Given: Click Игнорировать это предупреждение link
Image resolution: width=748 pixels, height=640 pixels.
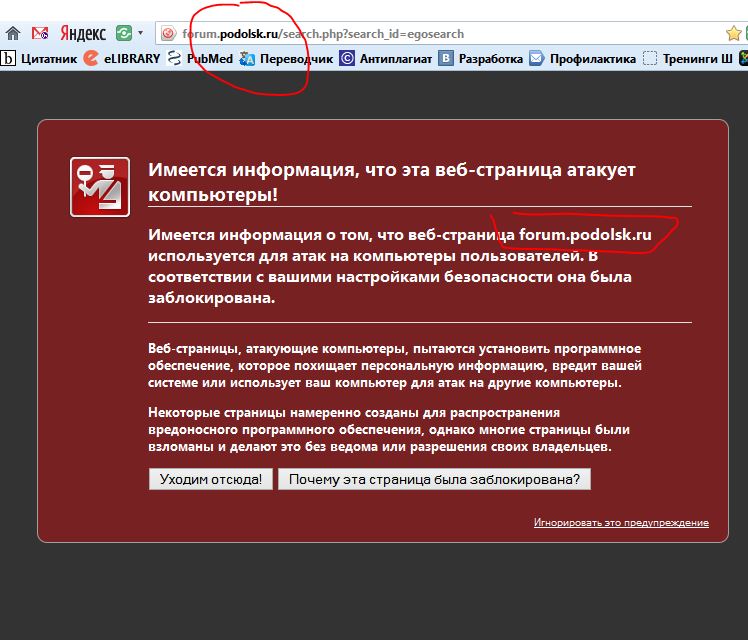Looking at the screenshot, I should click(x=621, y=523).
